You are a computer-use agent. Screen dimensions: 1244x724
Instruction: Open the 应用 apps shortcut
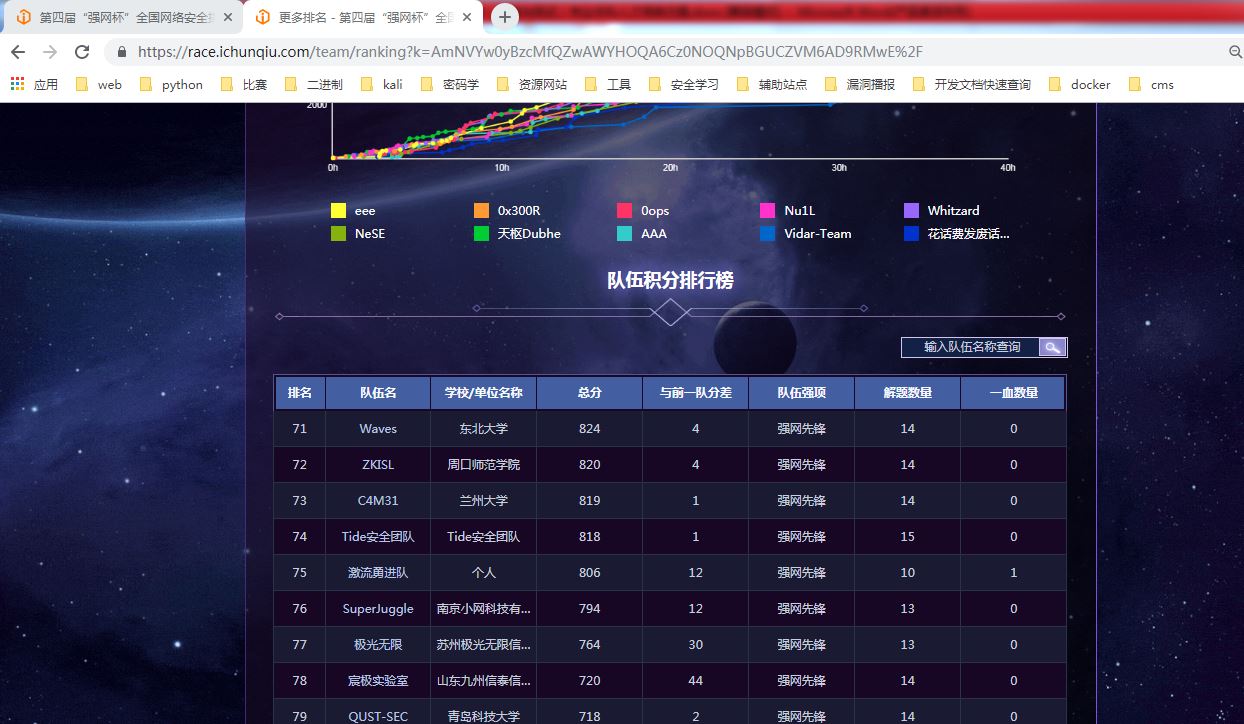pyautogui.click(x=35, y=85)
